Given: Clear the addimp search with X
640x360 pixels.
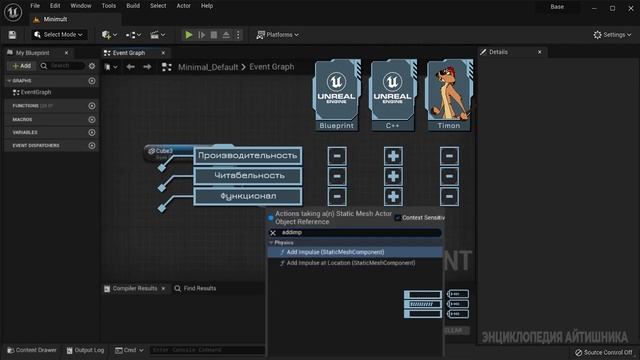Looking at the screenshot, I should (x=273, y=233).
